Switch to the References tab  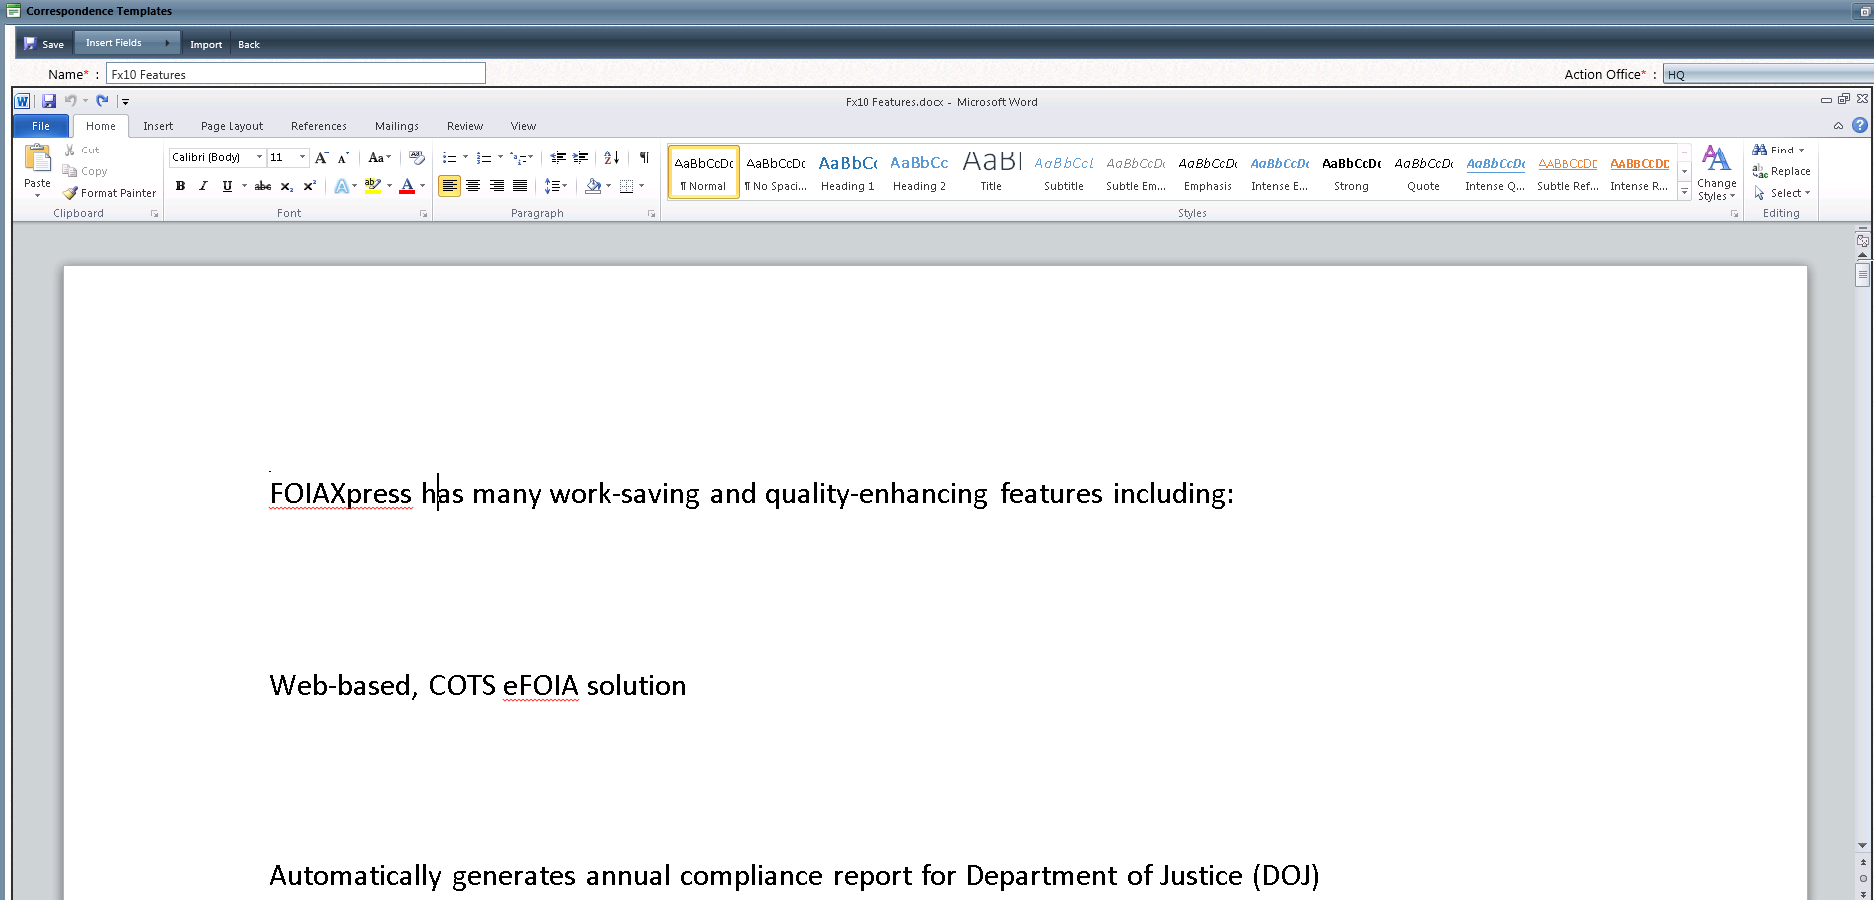coord(319,126)
